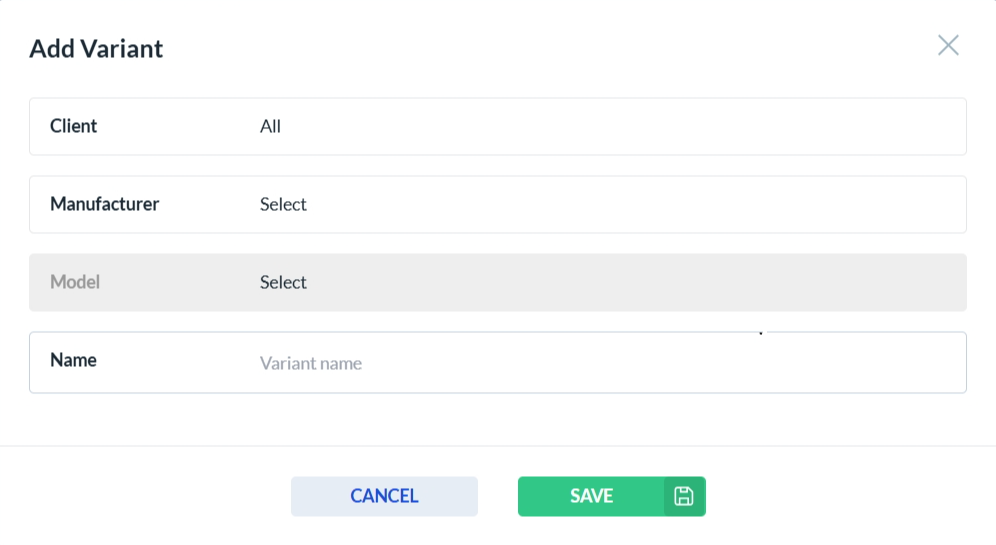Screen dimensions: 996x545
Task: Click the Manufacturer field label
Action: click(105, 204)
